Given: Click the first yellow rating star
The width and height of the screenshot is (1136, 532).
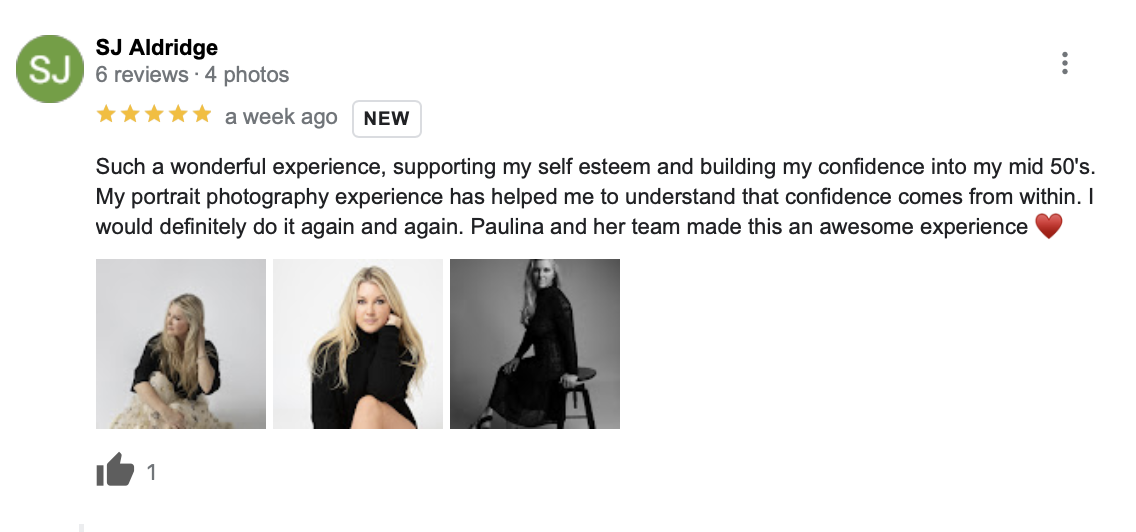Looking at the screenshot, I should [x=106, y=115].
